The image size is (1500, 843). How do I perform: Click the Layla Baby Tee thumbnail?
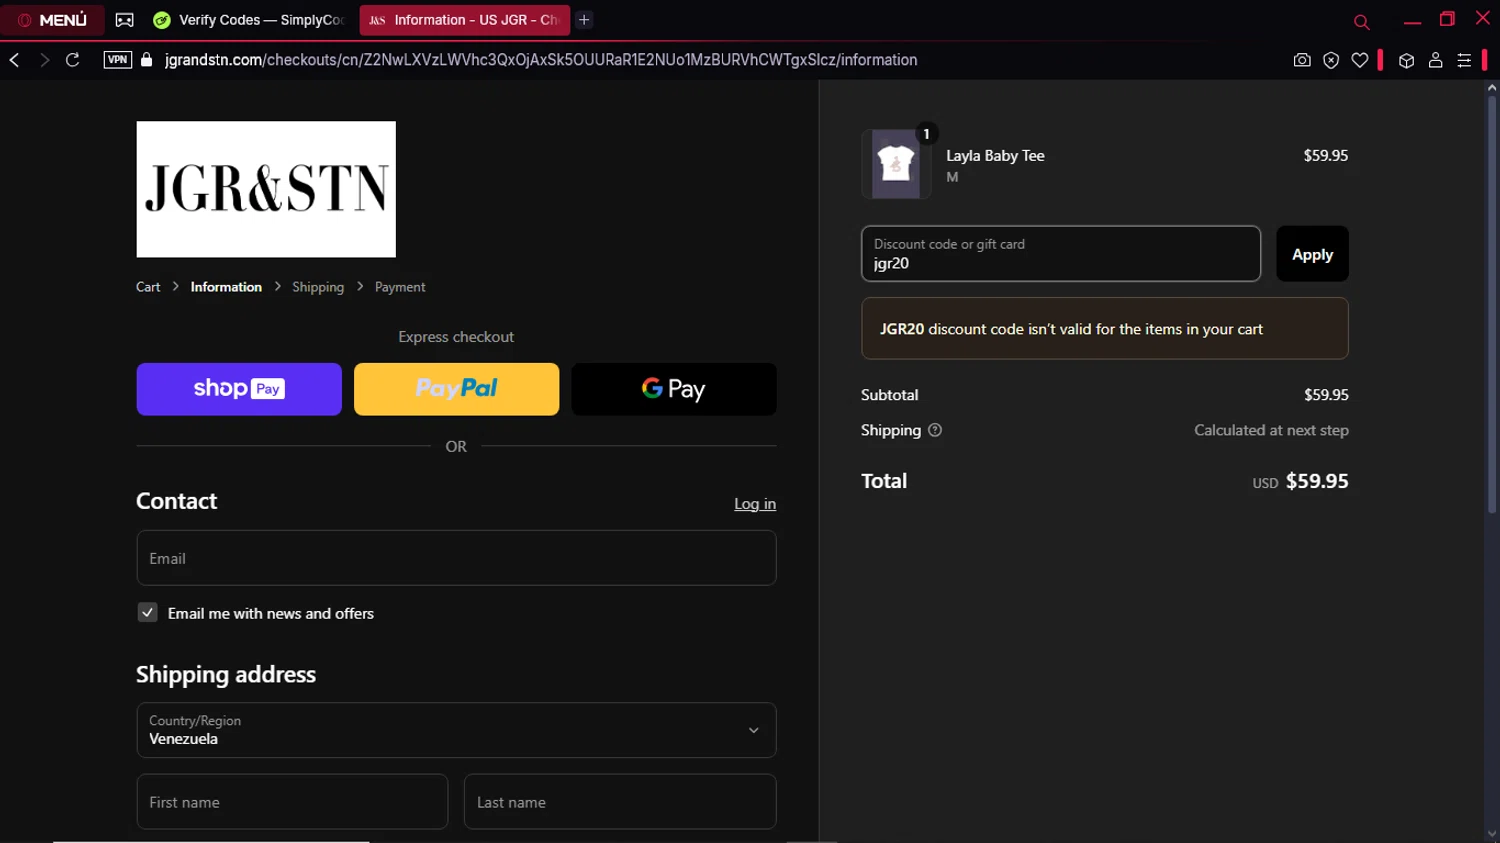click(896, 164)
